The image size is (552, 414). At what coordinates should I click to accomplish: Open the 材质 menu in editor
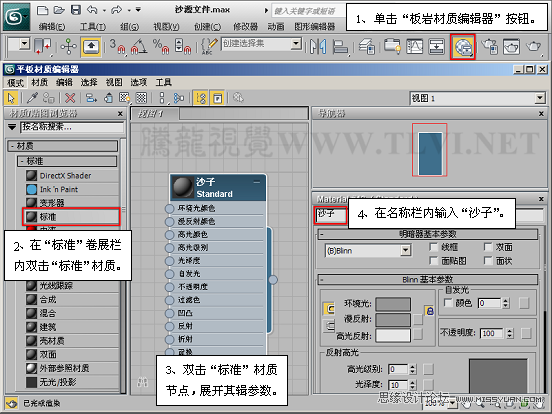coord(39,82)
